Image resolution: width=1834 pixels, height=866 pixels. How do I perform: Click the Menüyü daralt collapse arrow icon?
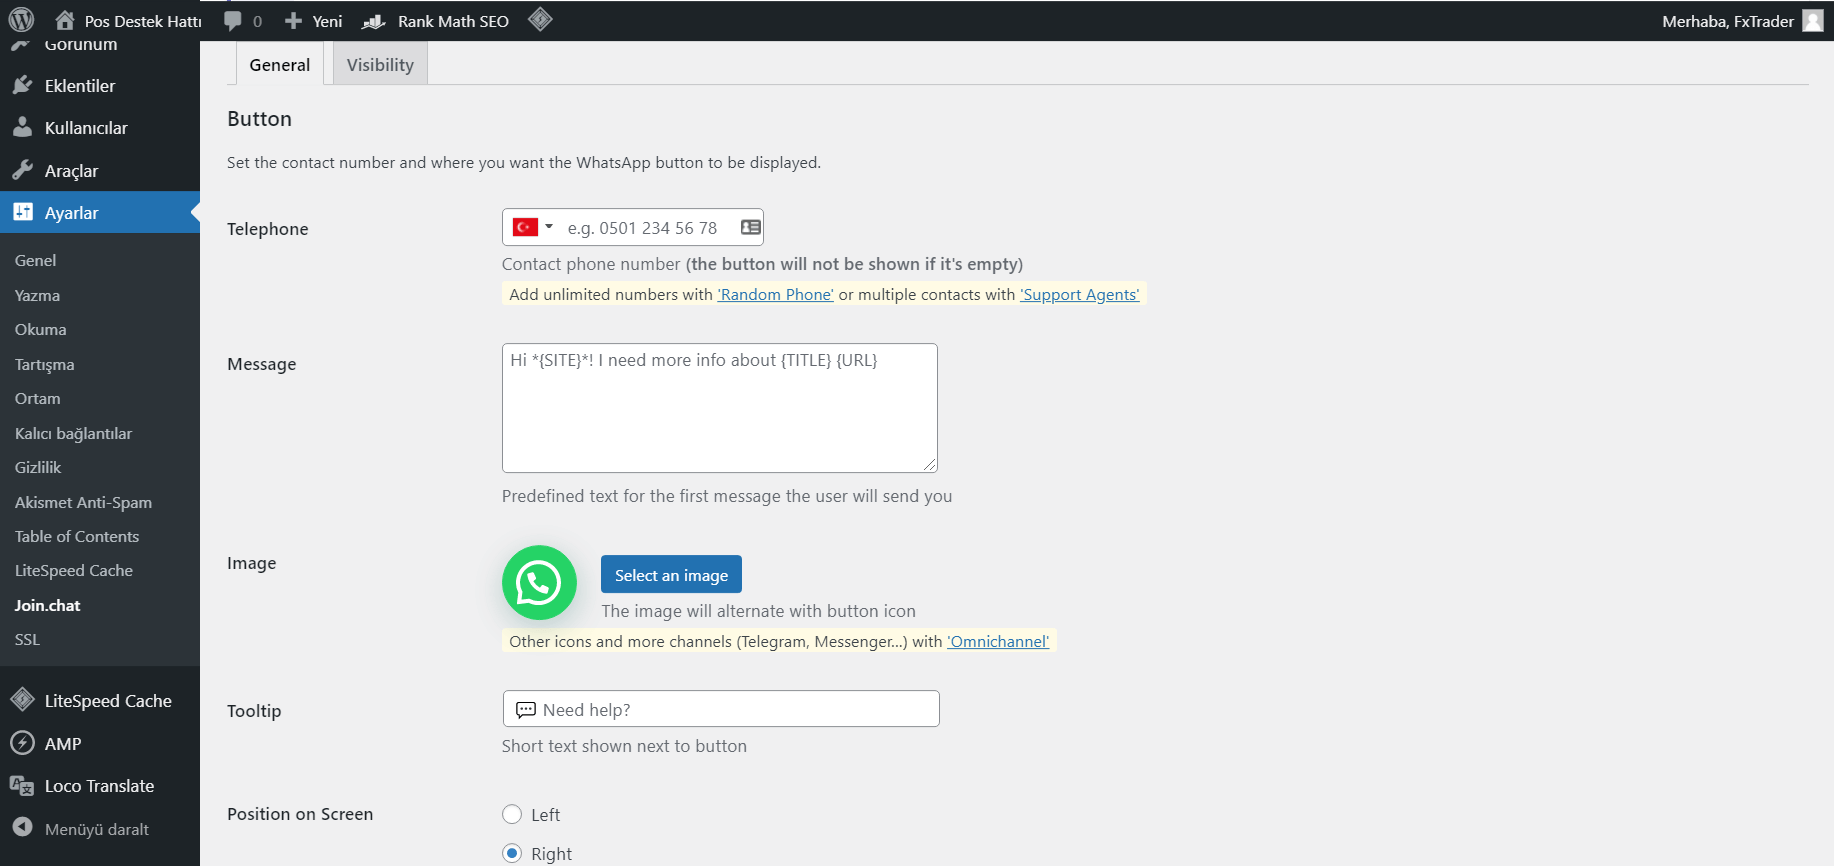tap(22, 828)
